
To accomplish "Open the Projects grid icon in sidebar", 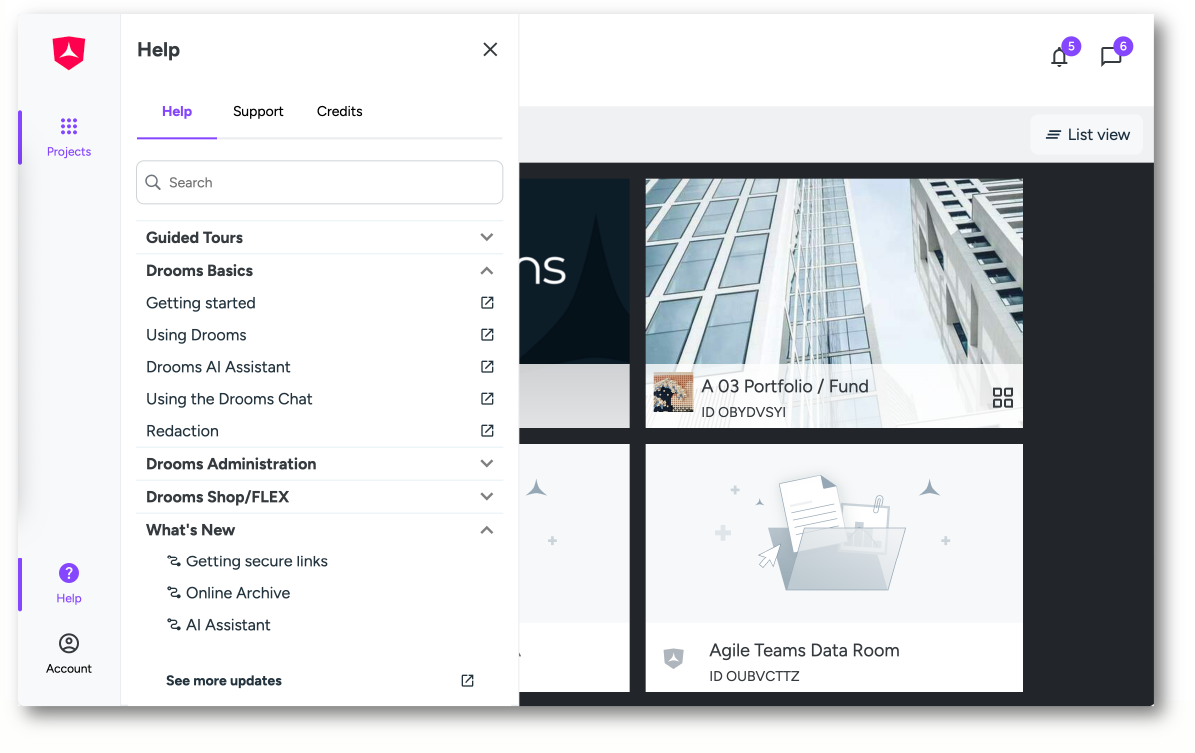I will [69, 126].
